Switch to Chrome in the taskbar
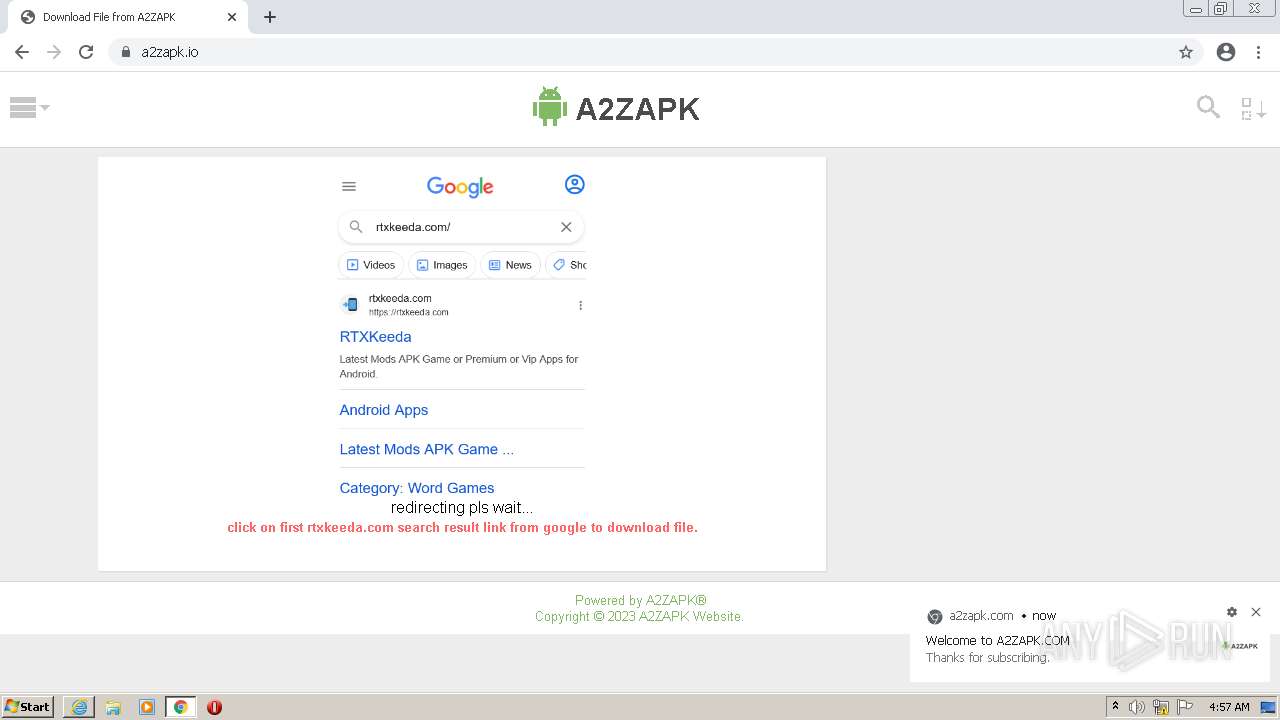Image resolution: width=1280 pixels, height=720 pixels. pos(180,707)
